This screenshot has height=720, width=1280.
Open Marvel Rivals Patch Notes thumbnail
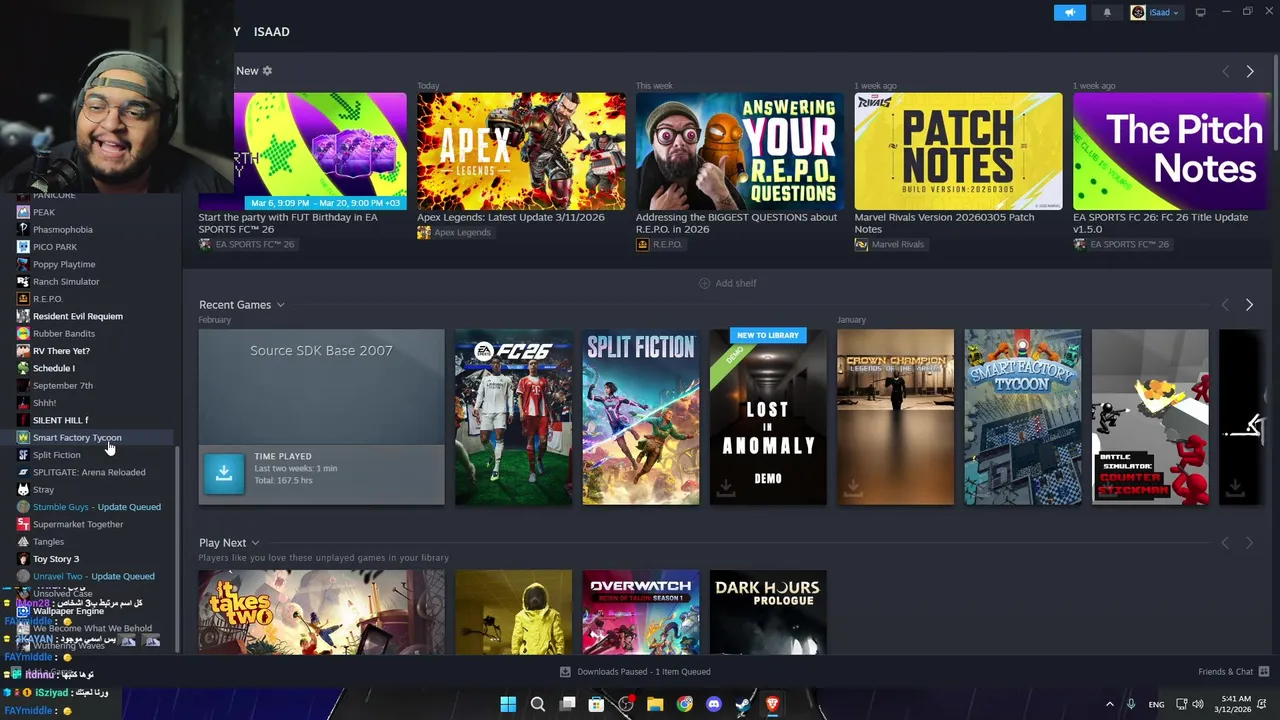958,151
